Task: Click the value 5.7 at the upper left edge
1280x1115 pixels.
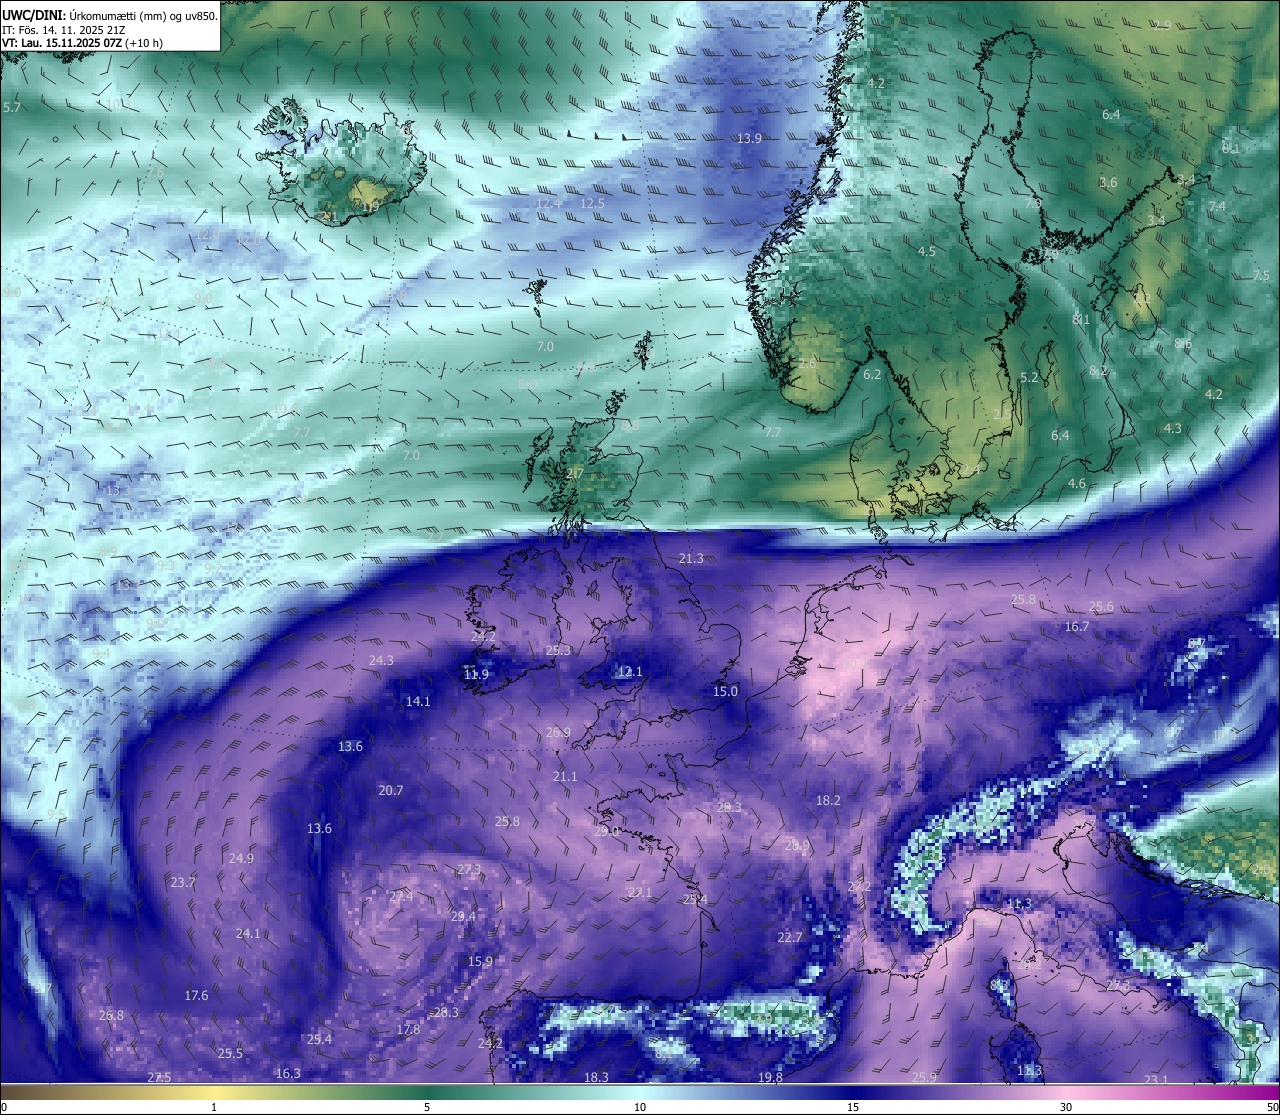Action: pyautogui.click(x=12, y=106)
